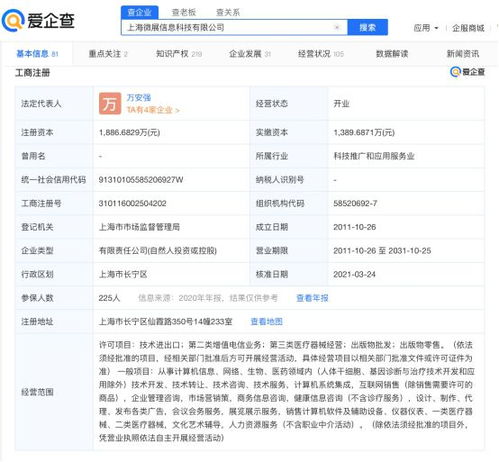This screenshot has width=499, height=462.
Task: Select credit code 91310105585206927W
Action: (x=141, y=180)
